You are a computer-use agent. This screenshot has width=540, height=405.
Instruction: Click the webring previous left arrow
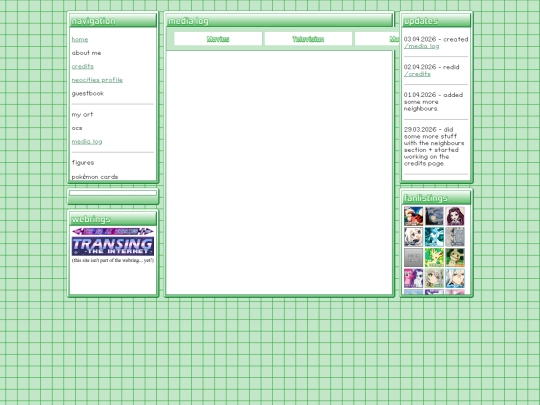77,231
